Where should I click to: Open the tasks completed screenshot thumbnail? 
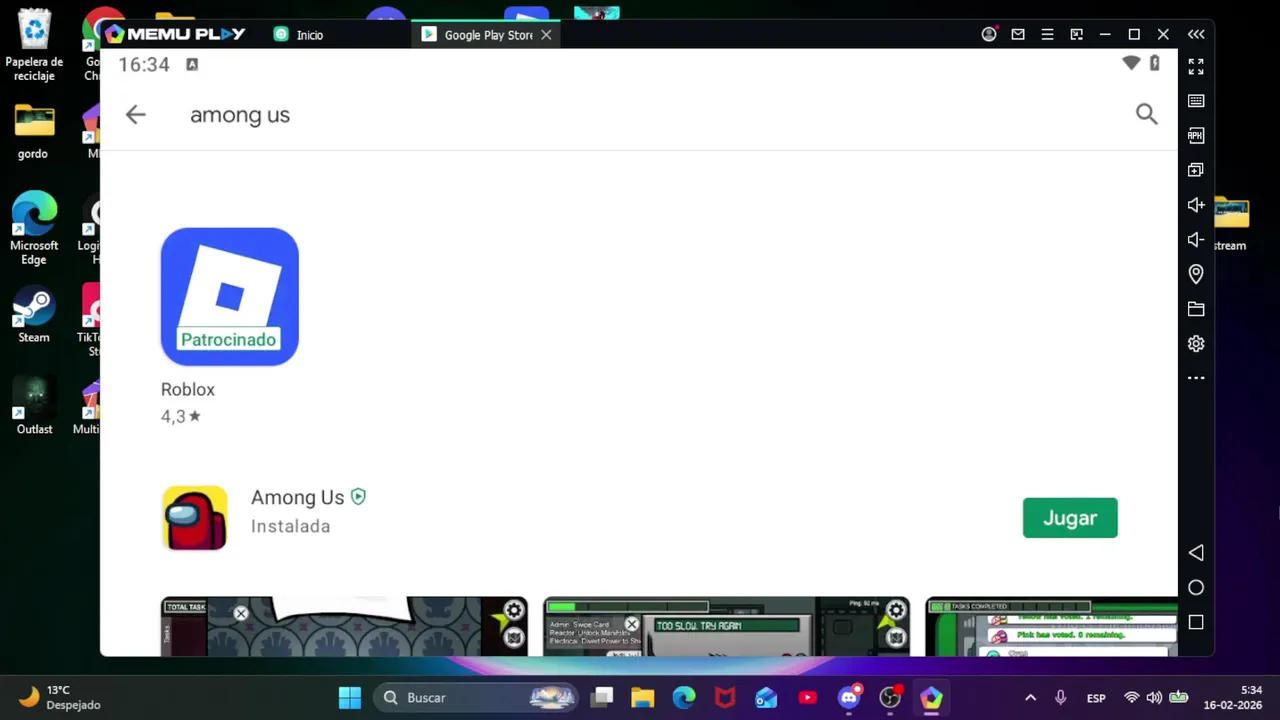[1052, 627]
